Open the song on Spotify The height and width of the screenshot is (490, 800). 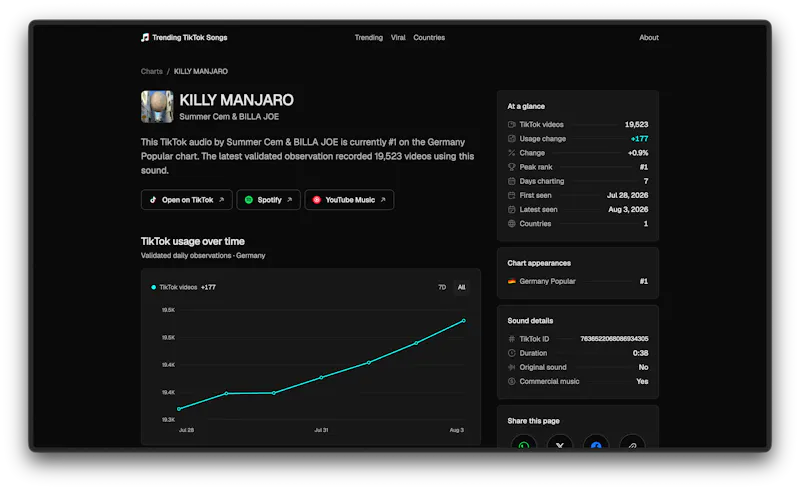268,200
